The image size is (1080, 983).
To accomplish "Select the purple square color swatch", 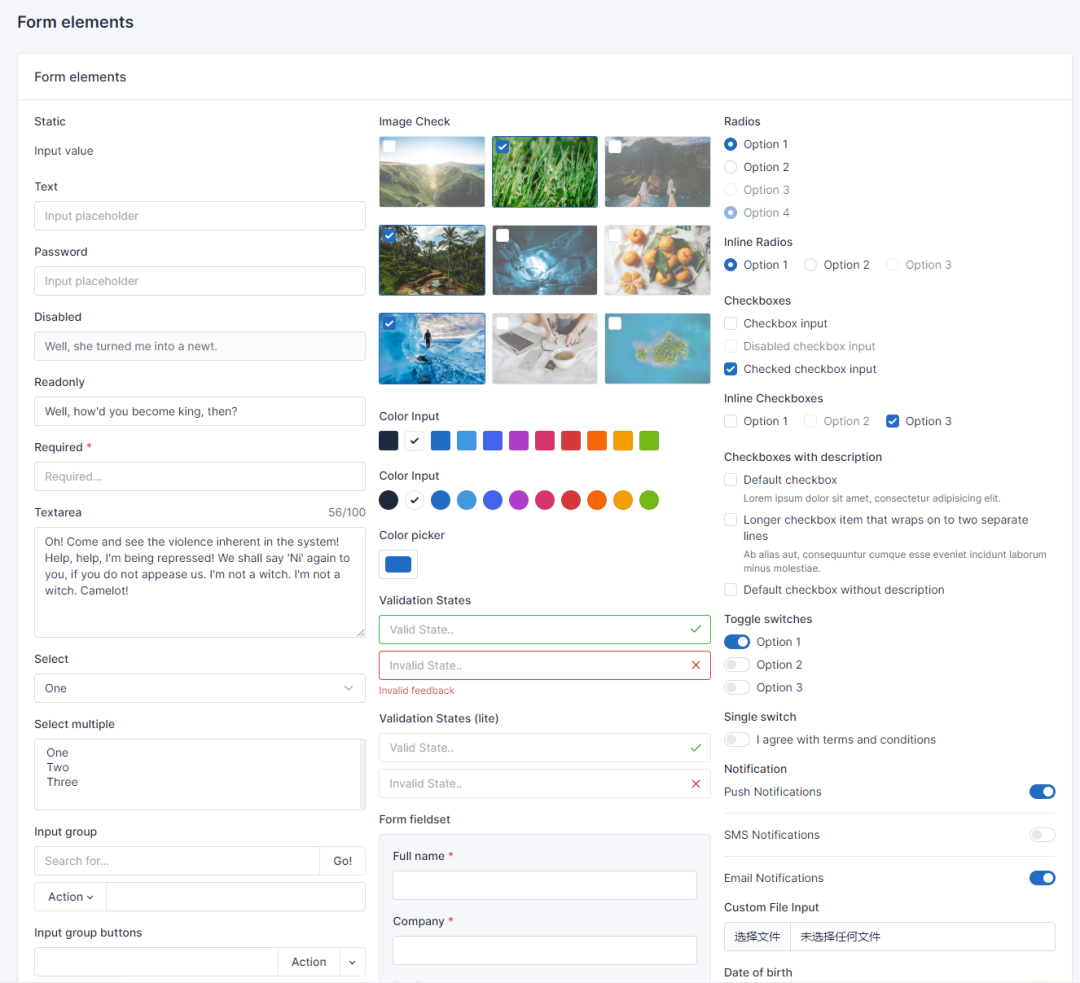I will tap(519, 440).
